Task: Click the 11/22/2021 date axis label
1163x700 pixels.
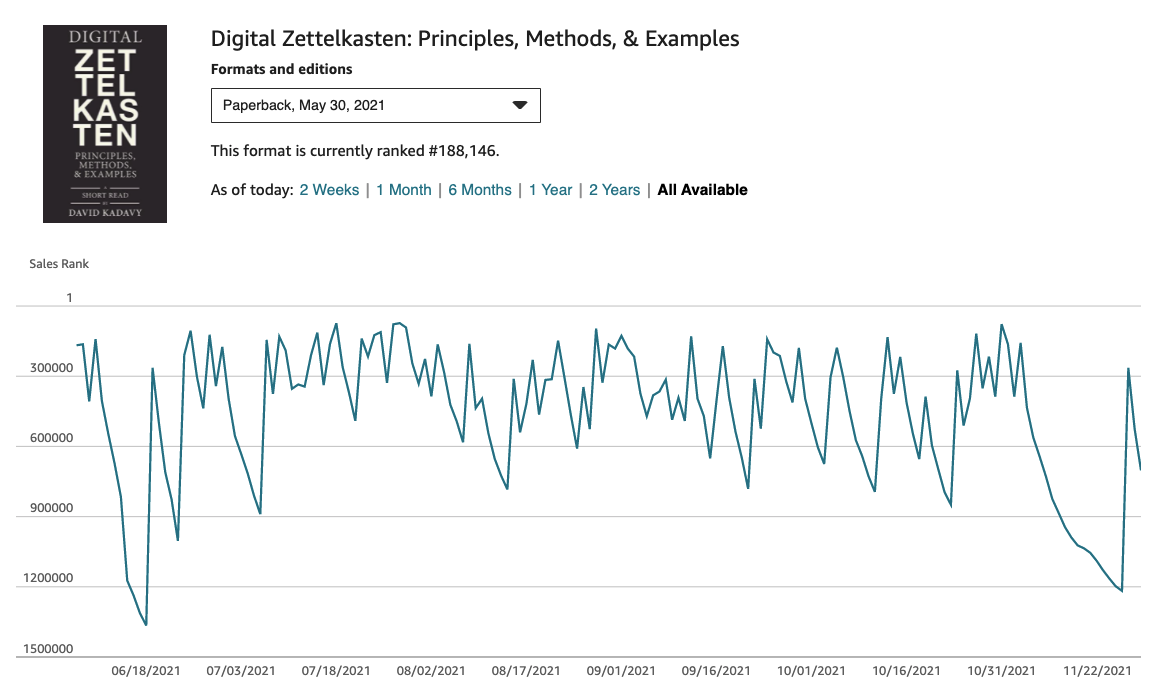Action: [1097, 671]
